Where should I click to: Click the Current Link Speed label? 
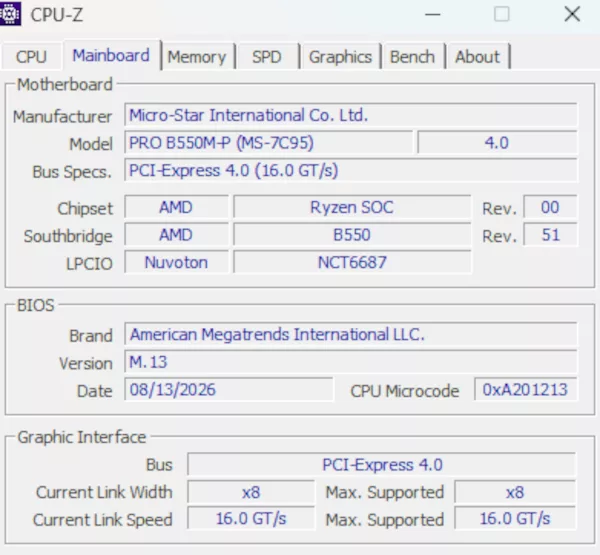pos(103,520)
